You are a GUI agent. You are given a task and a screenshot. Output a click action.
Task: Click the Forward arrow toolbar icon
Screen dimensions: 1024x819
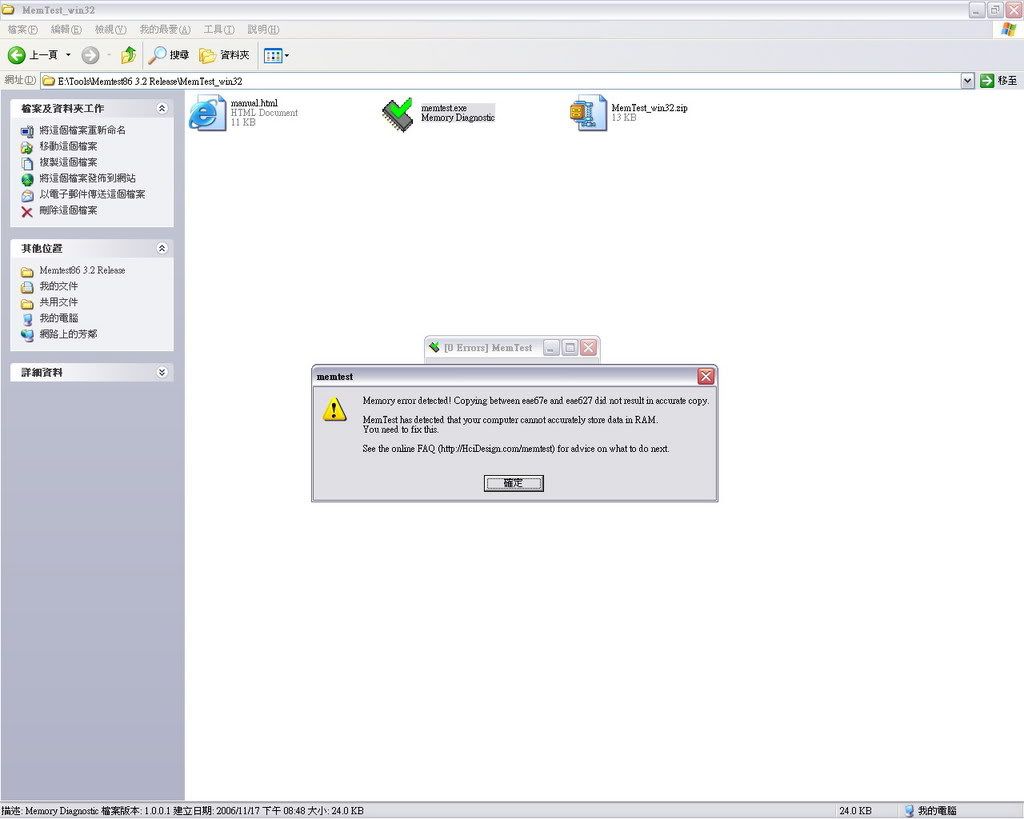(x=90, y=56)
